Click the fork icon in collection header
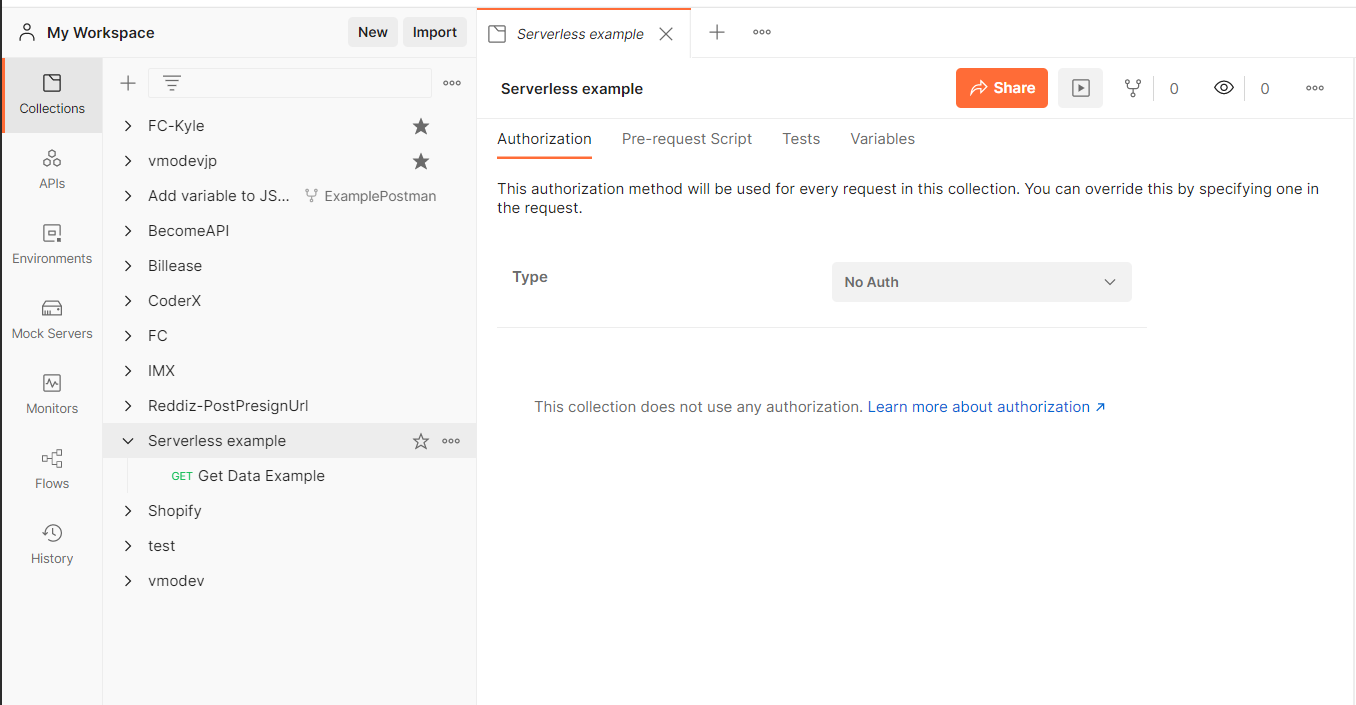The image size is (1356, 705). 1132,88
